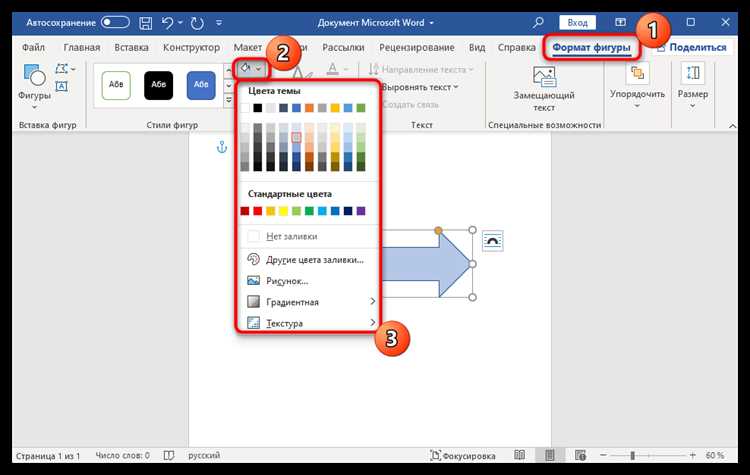Viewport: 750px width, 475px height.
Task: Click the text fill letter A icon
Action: pyautogui.click(x=332, y=69)
